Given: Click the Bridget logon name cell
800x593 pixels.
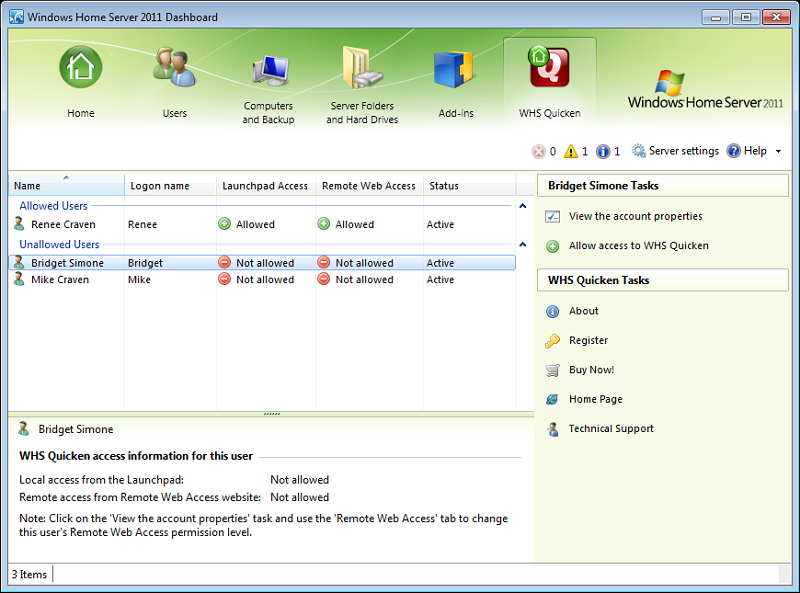Looking at the screenshot, I should click(x=145, y=263).
